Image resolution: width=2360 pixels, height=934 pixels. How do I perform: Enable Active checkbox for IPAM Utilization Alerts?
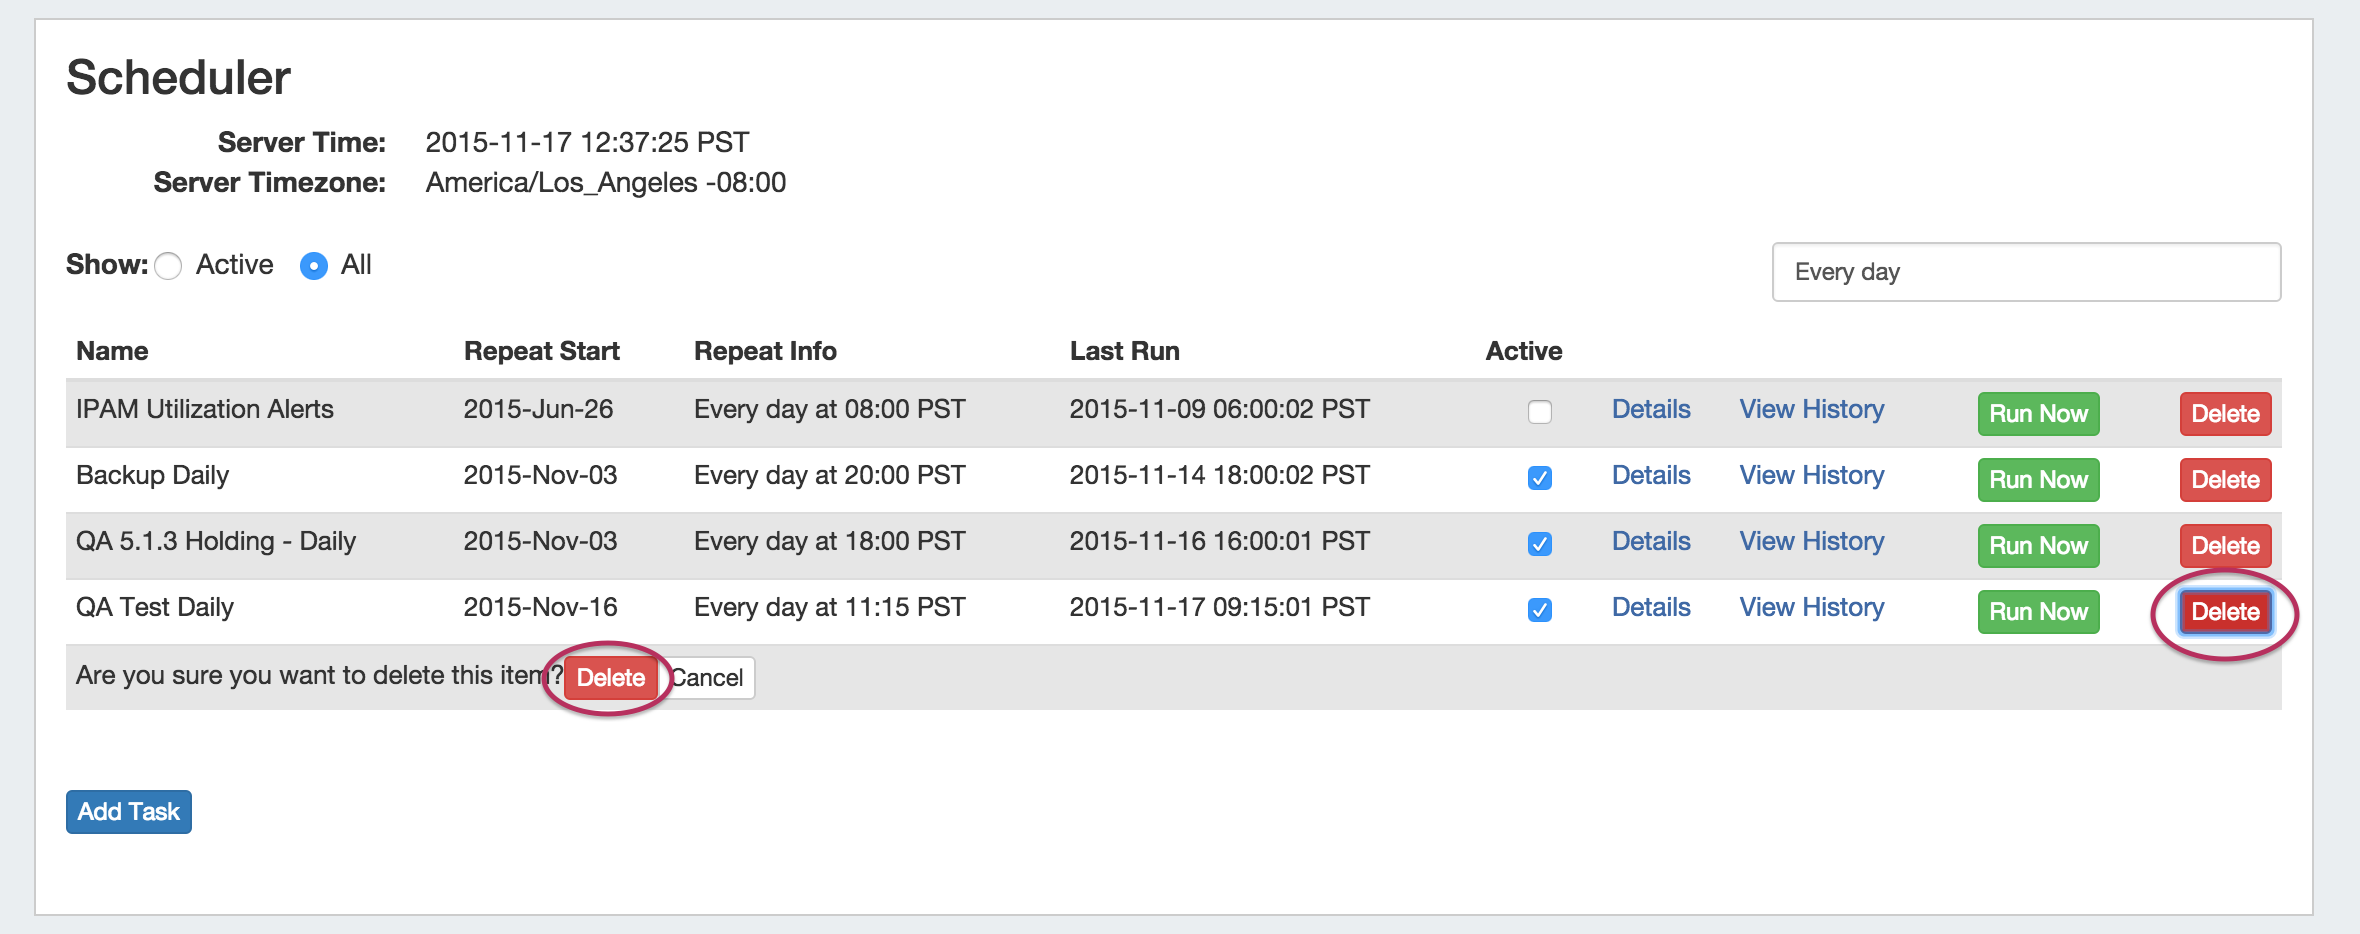(x=1540, y=412)
